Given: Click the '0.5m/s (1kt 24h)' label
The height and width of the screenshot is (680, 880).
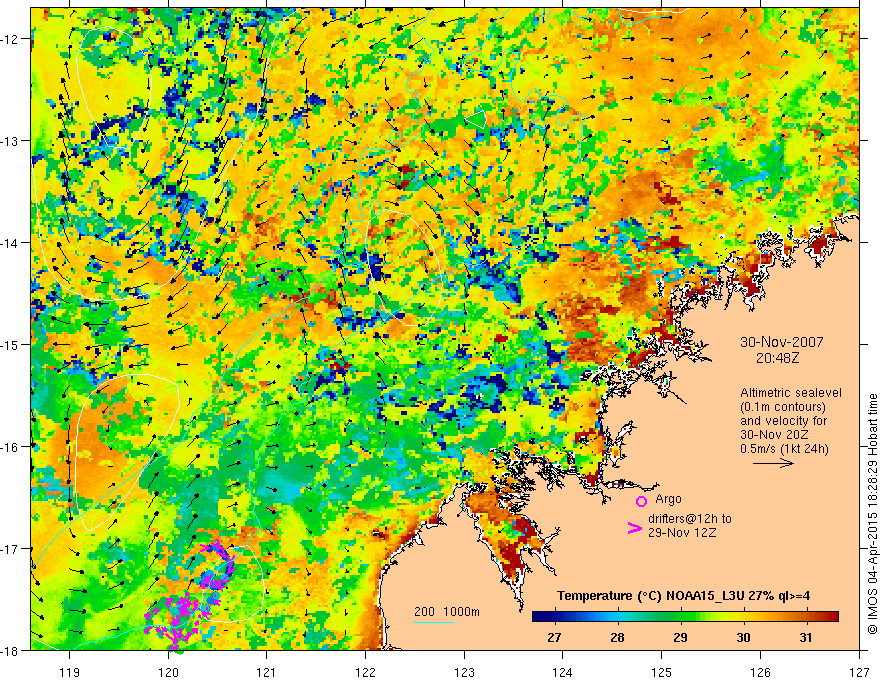Looking at the screenshot, I should click(x=784, y=448).
